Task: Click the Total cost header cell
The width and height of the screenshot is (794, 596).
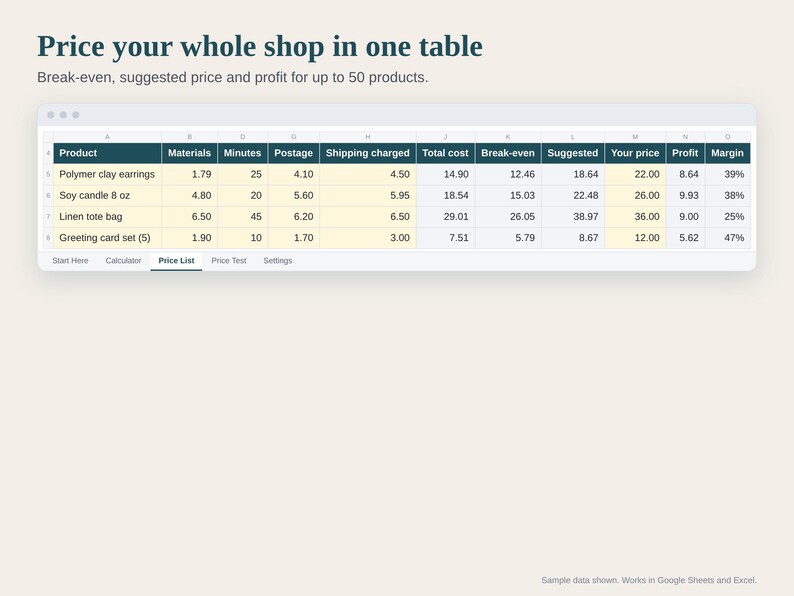Action: pyautogui.click(x=446, y=153)
